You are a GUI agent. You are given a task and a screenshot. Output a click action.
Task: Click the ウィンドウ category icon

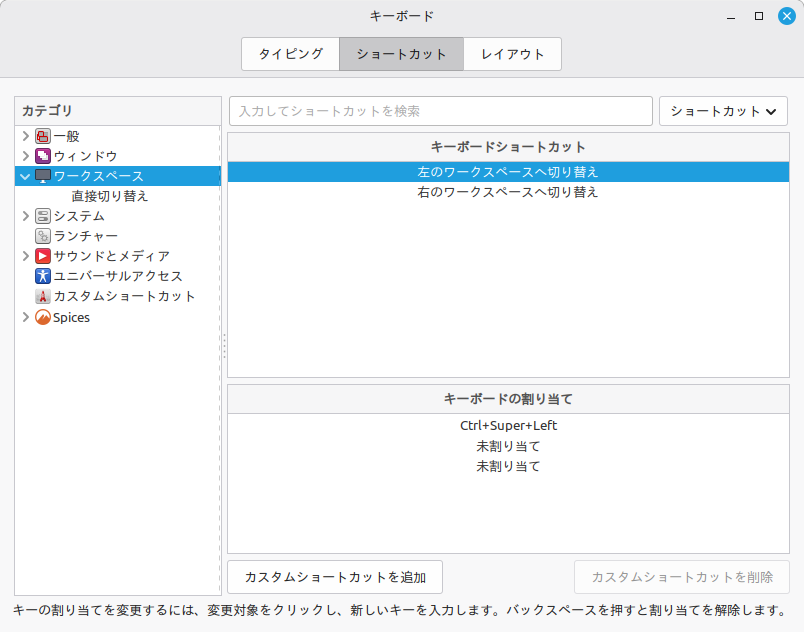[x=43, y=156]
